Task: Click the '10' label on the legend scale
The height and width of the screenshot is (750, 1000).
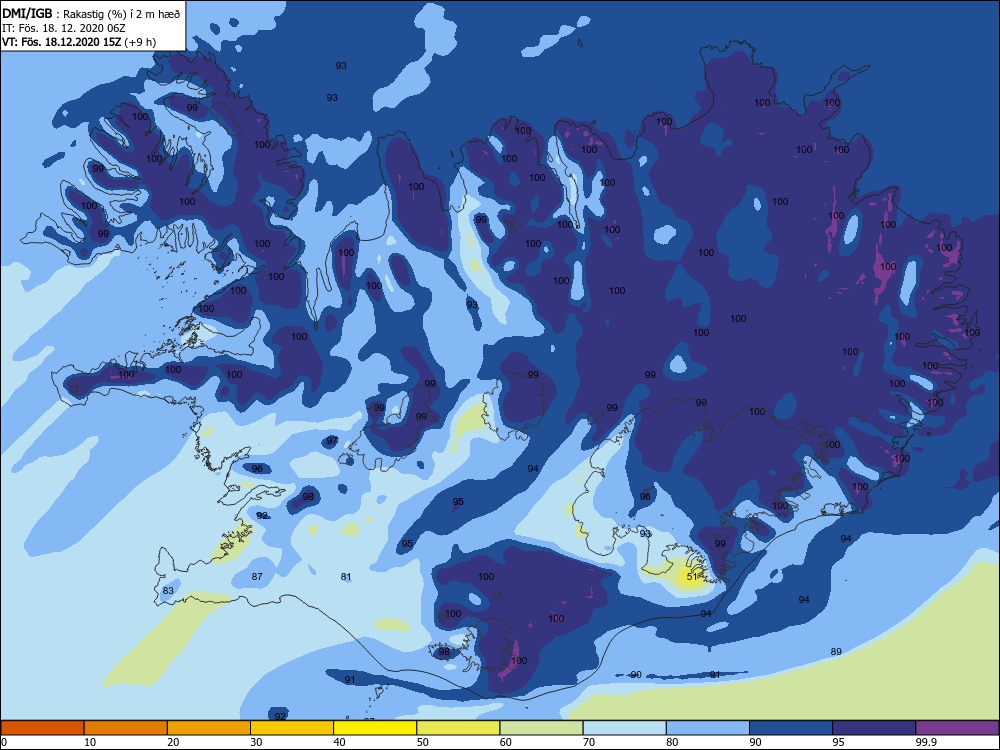Action: (90, 742)
